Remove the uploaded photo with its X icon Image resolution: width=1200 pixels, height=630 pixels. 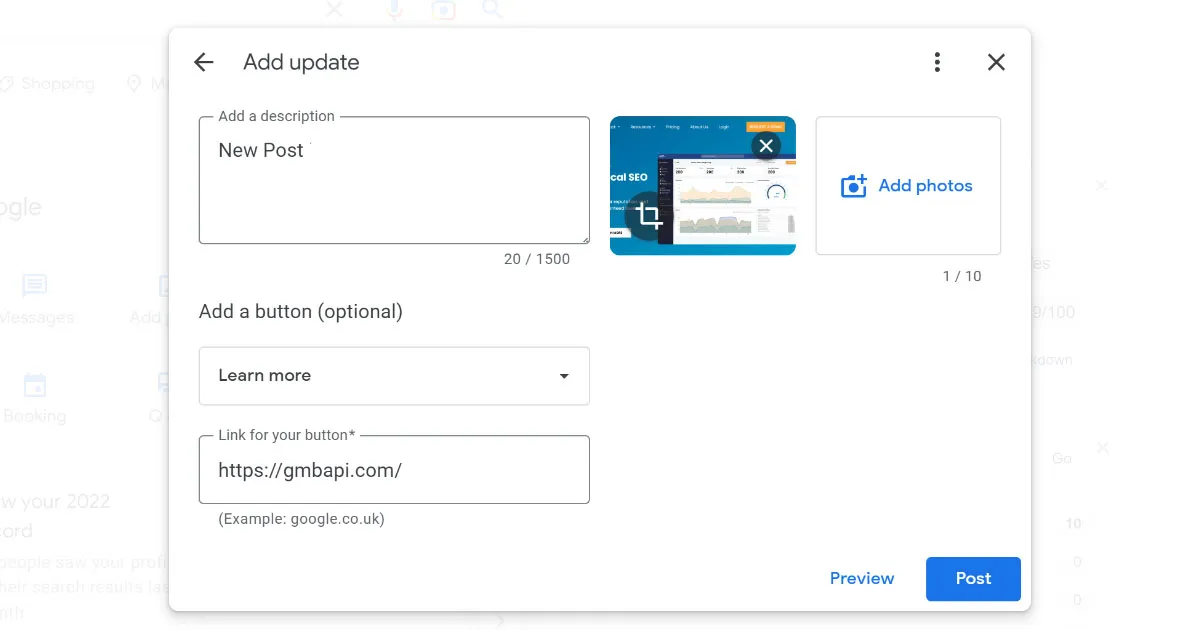(766, 146)
